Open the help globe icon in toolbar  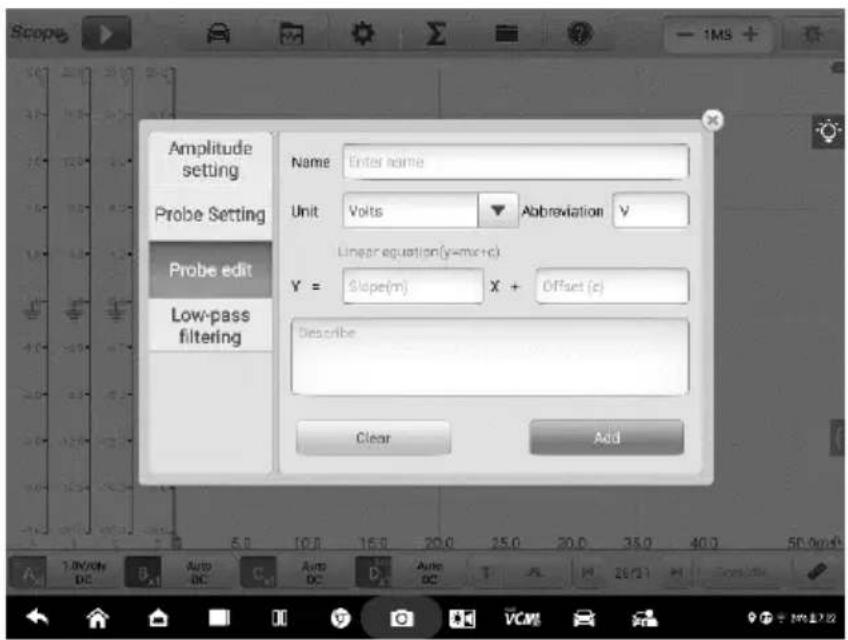tap(580, 34)
